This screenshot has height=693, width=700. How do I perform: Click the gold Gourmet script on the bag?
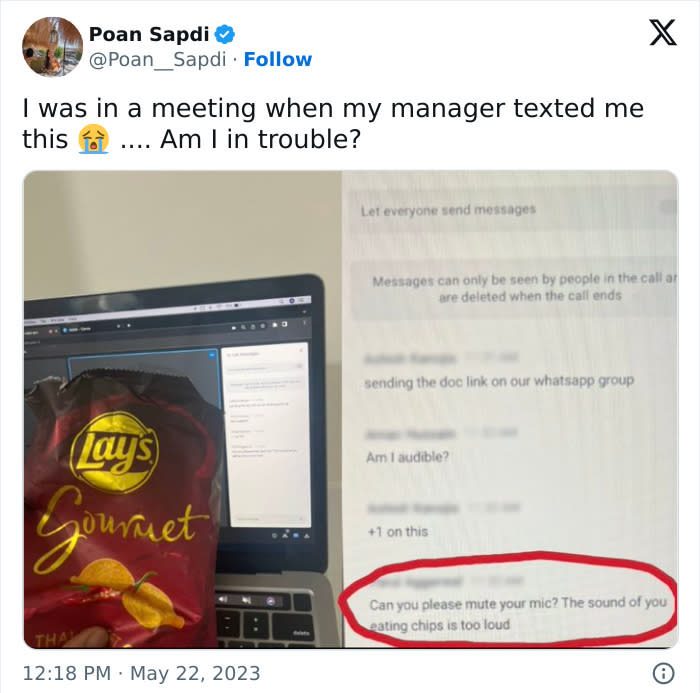pos(117,527)
